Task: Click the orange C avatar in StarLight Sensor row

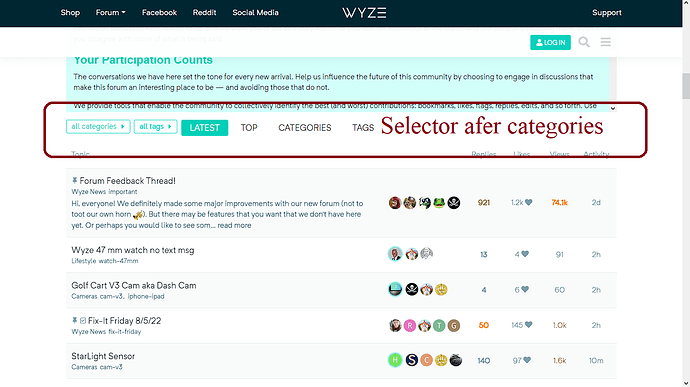Action: [426, 360]
